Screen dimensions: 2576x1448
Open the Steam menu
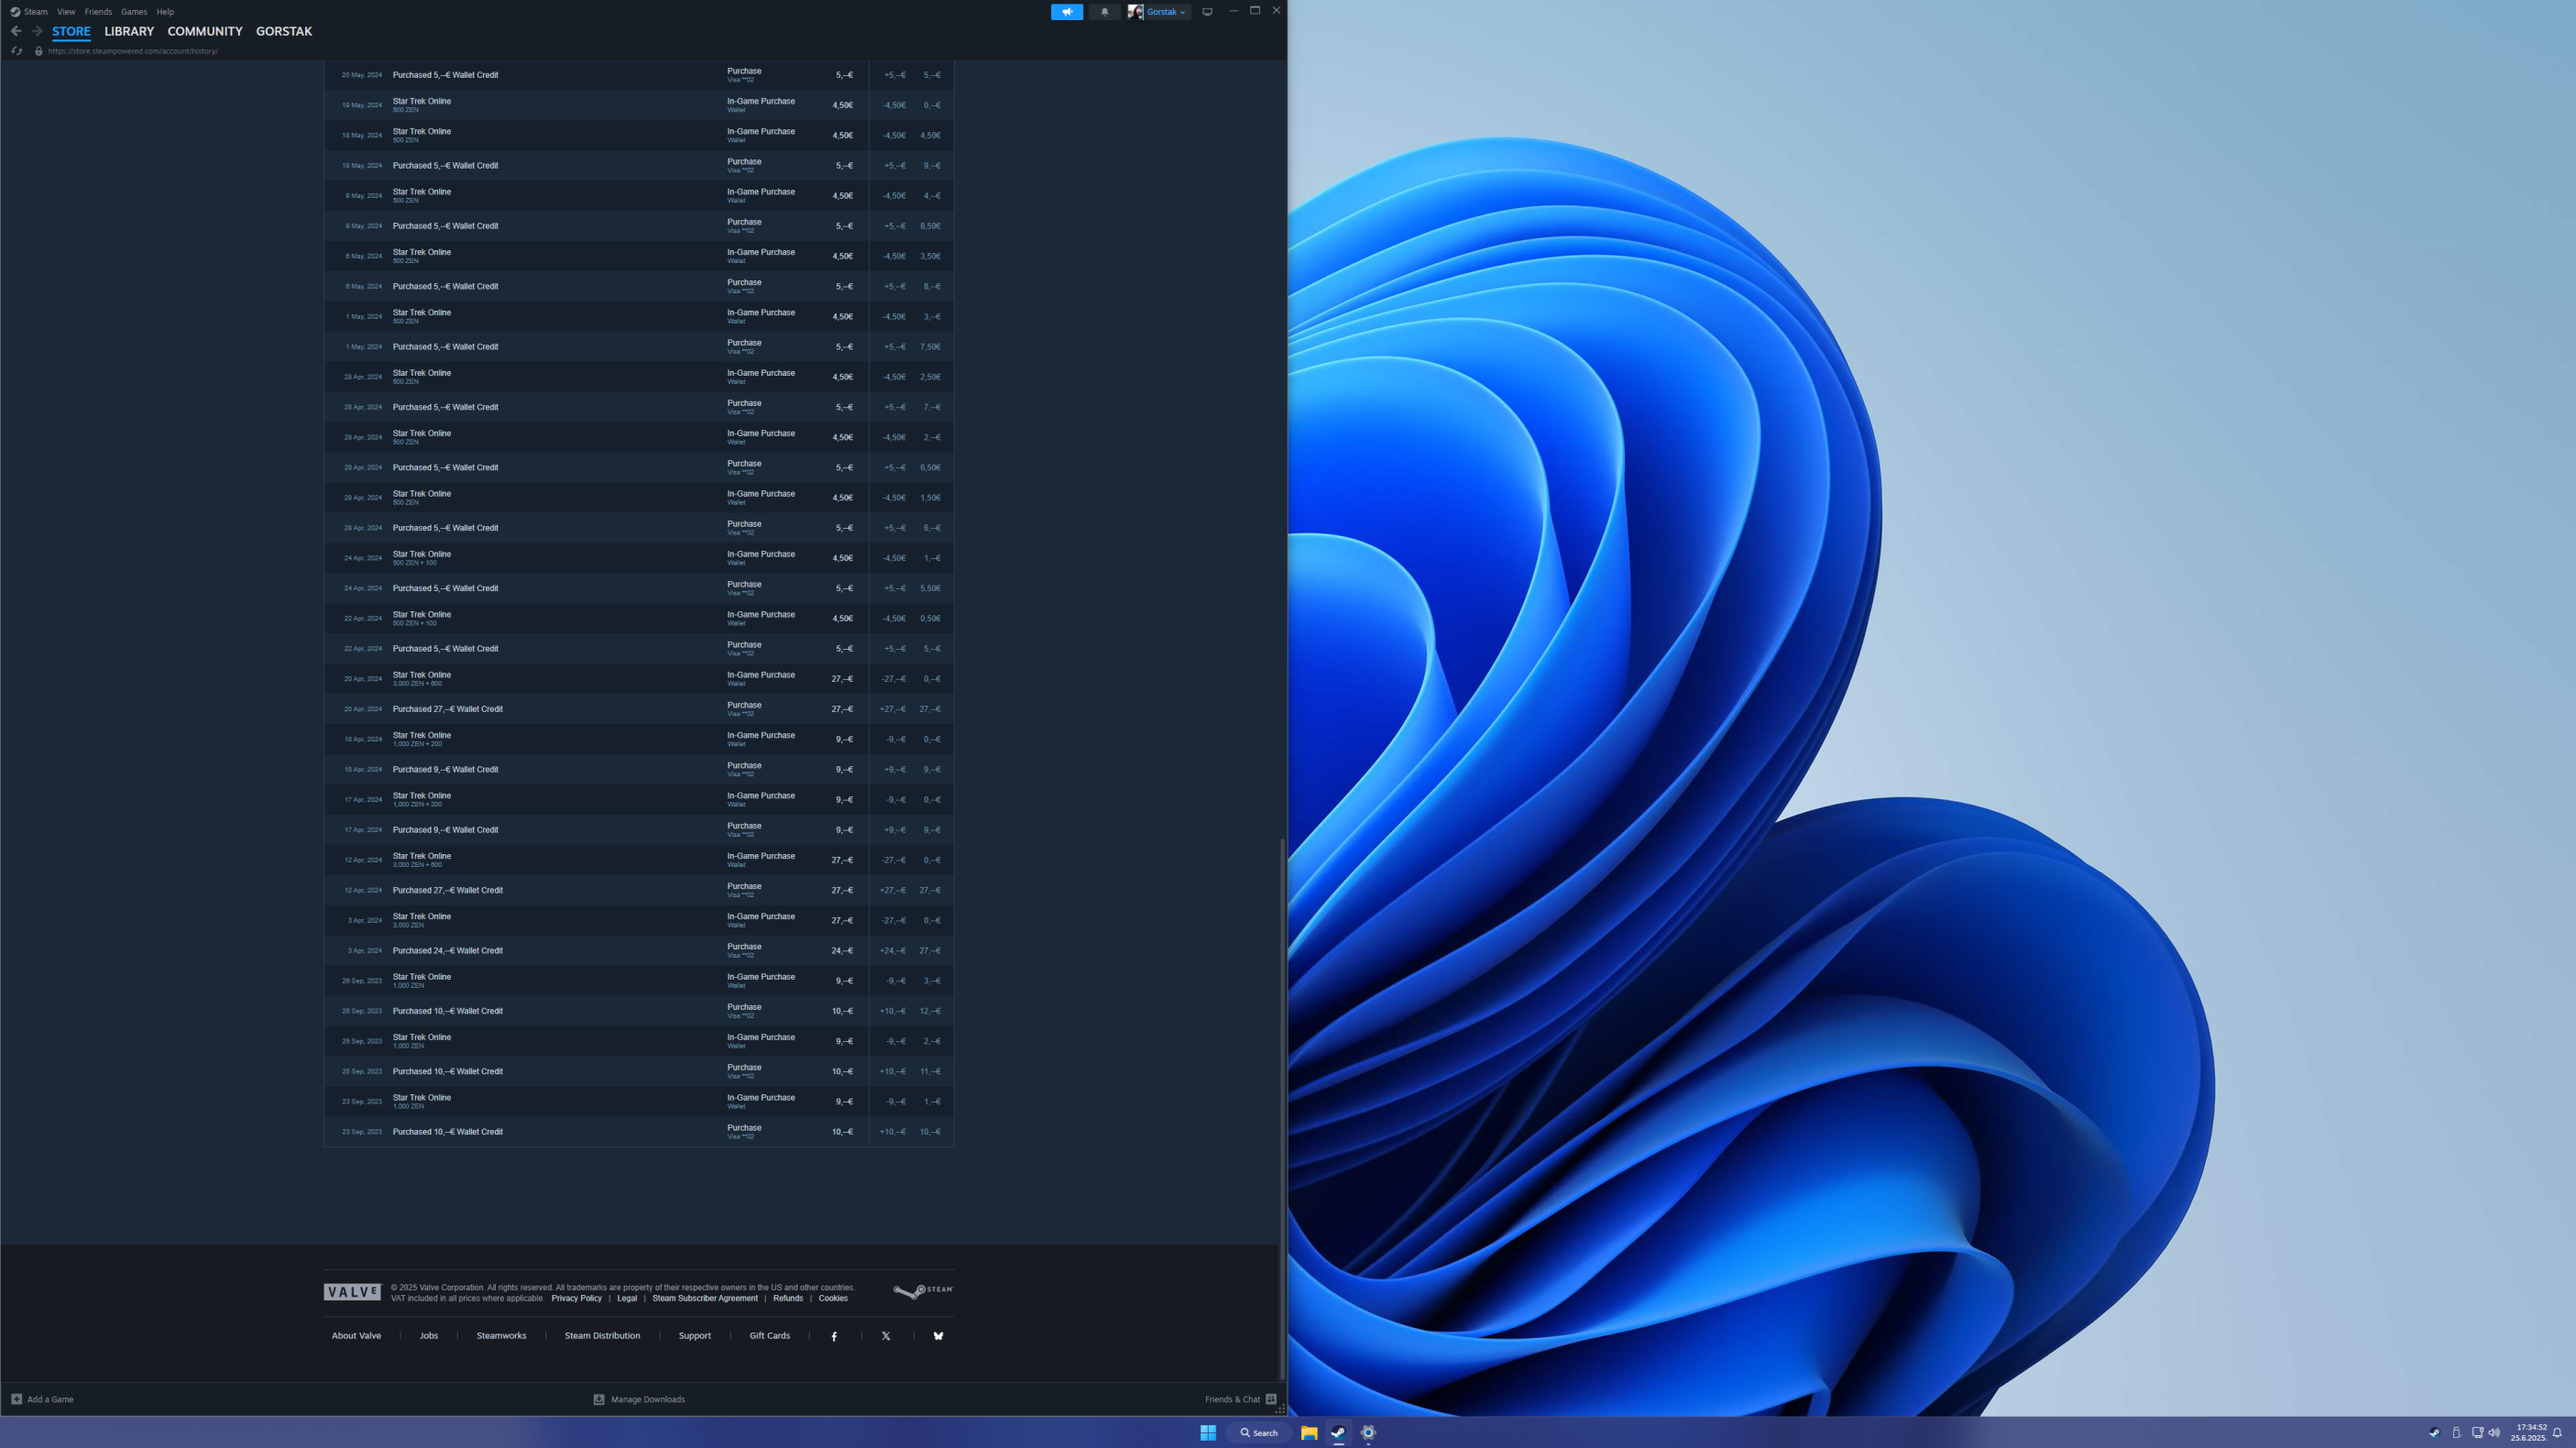tap(36, 12)
